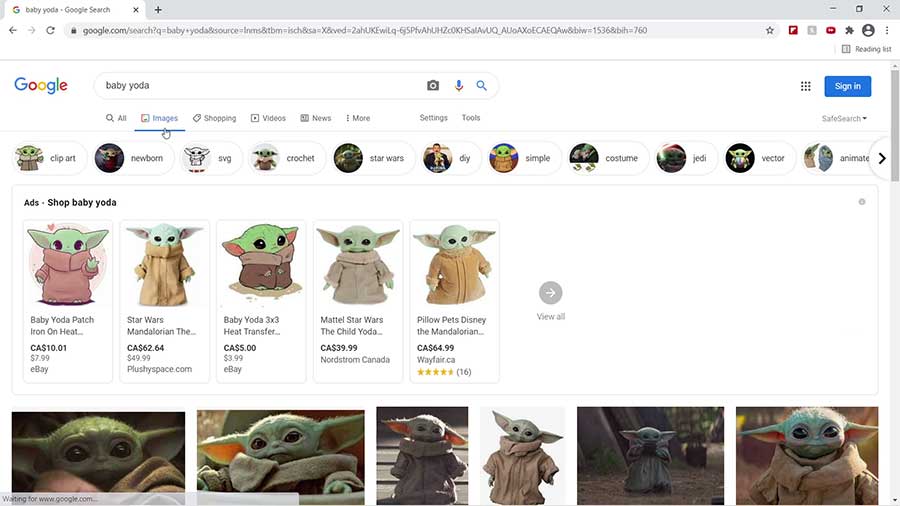Click View all arrow for shopping ads

550,293
